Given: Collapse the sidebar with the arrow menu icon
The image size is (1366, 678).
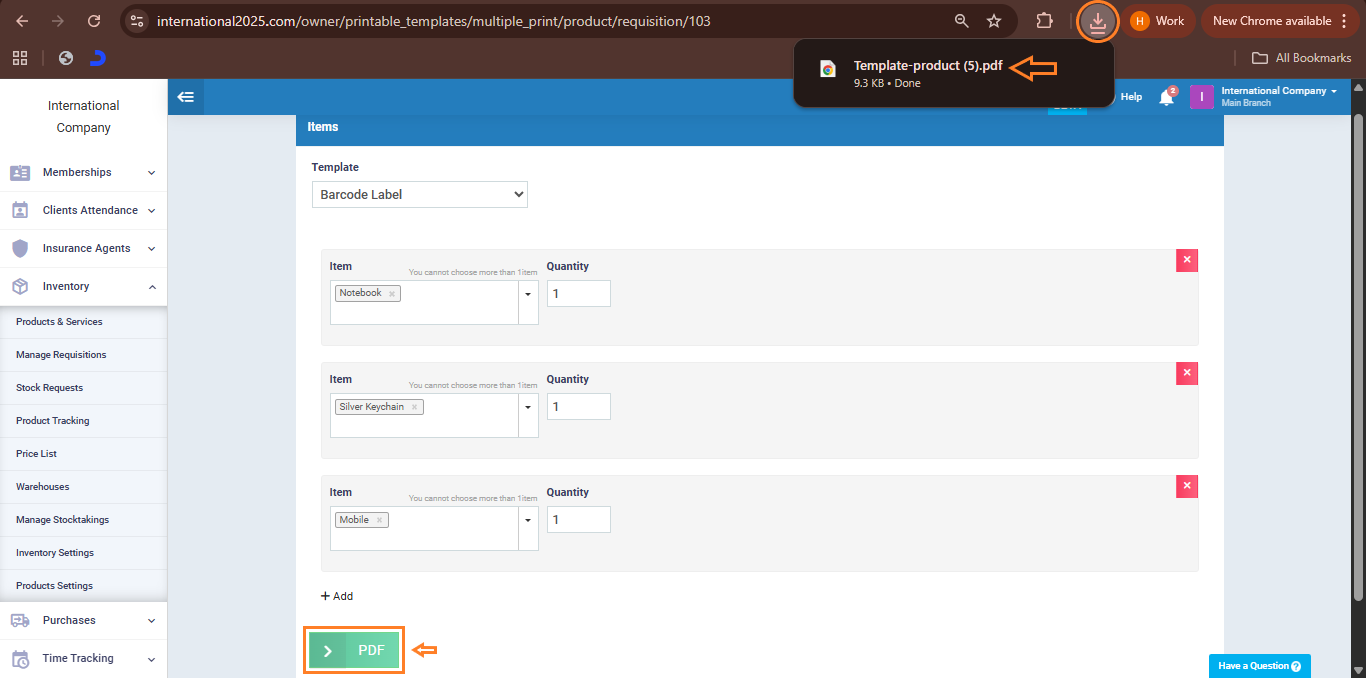Looking at the screenshot, I should [185, 97].
